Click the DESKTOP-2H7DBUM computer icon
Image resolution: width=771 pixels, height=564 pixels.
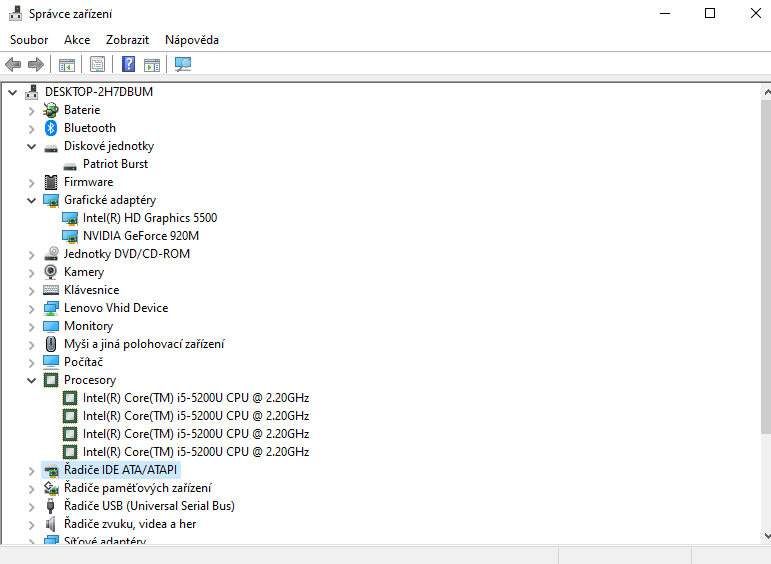pyautogui.click(x=31, y=92)
